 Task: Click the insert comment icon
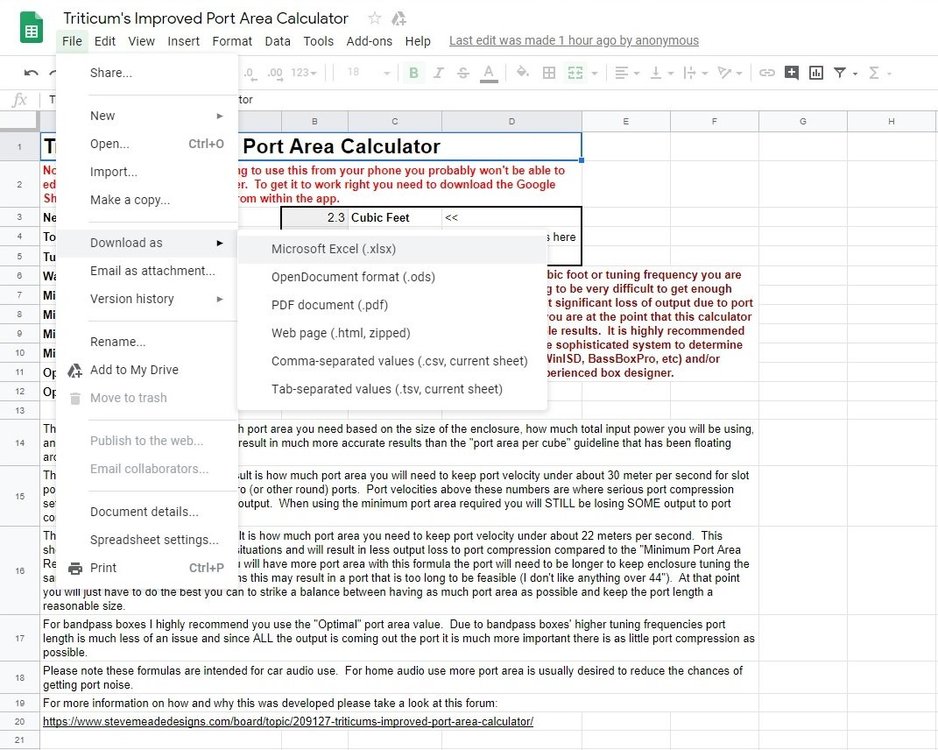(791, 73)
